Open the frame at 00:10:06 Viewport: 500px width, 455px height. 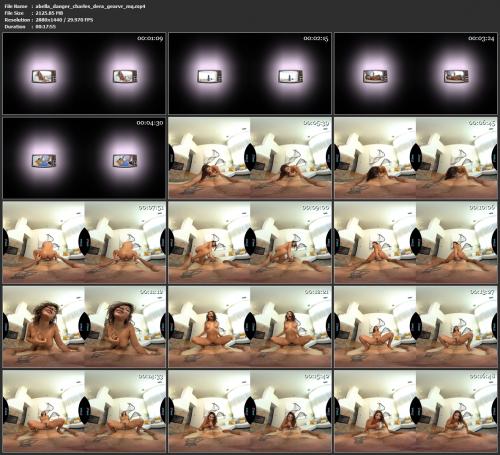(x=416, y=242)
